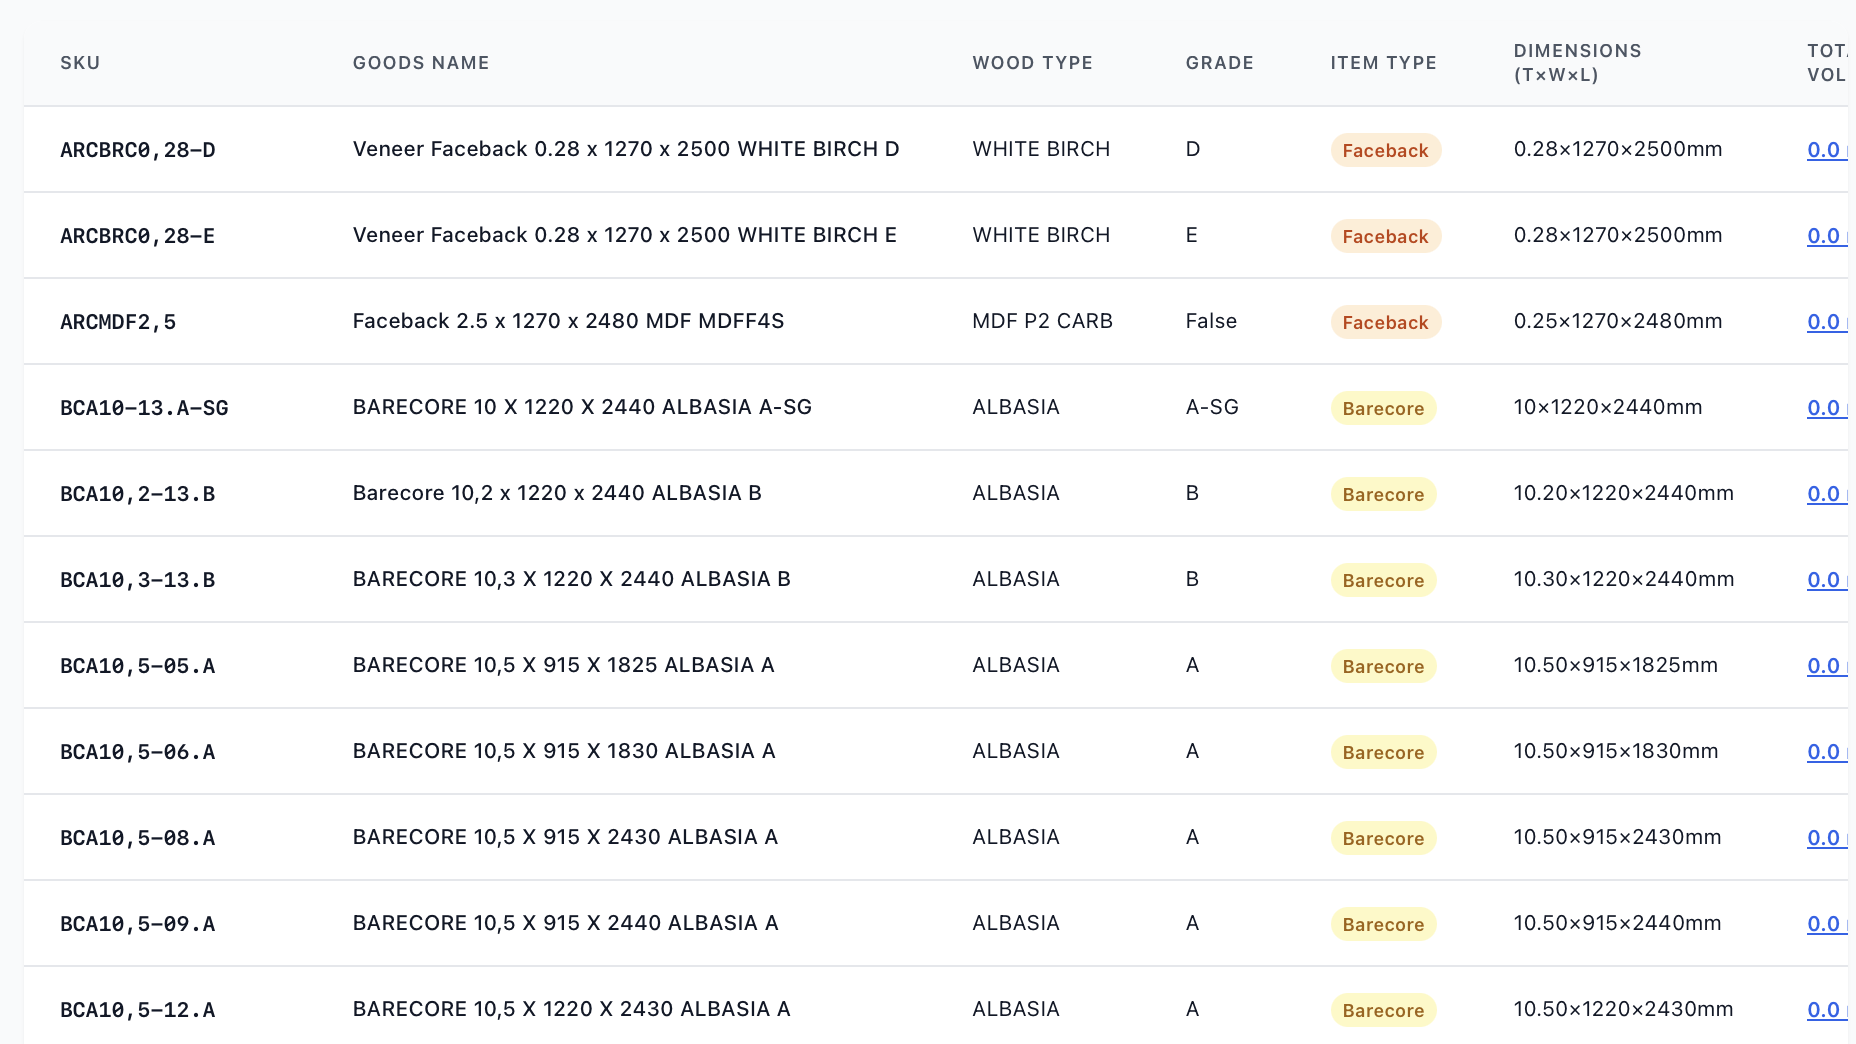Click the Wood Type column header
The width and height of the screenshot is (1856, 1044).
pos(1032,63)
